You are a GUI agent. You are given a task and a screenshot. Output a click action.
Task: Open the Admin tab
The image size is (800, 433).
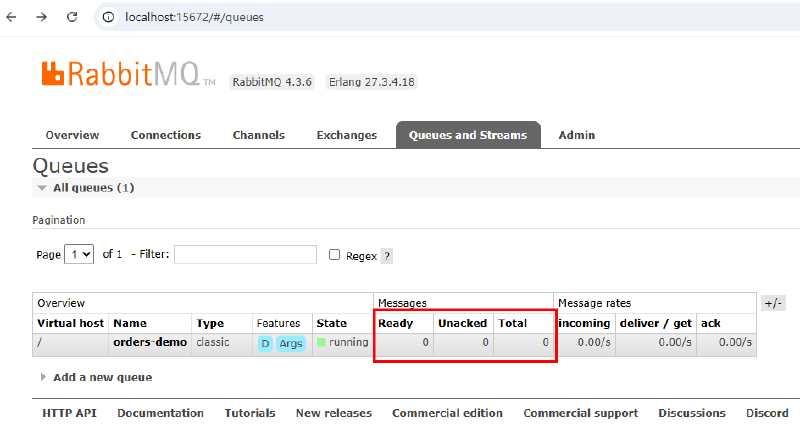pyautogui.click(x=577, y=135)
